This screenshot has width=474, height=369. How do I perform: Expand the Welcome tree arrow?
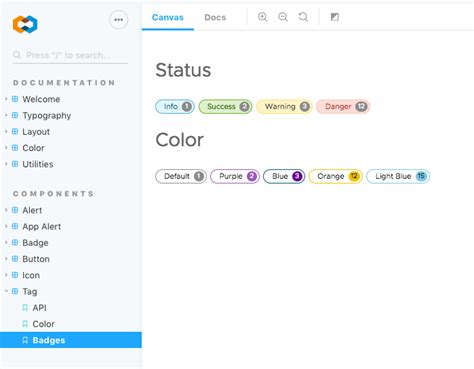click(x=6, y=99)
